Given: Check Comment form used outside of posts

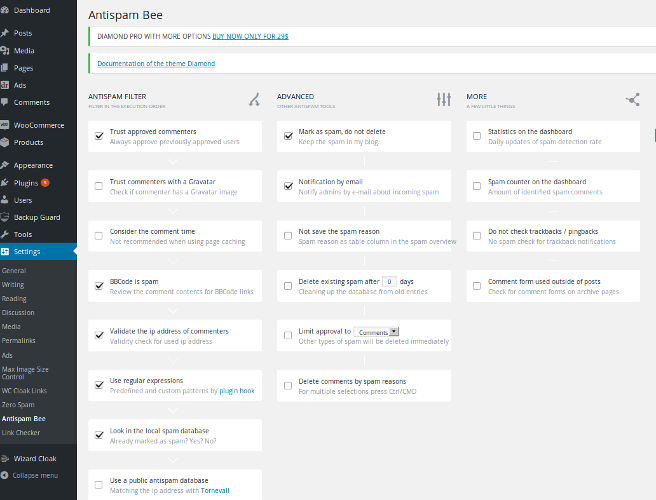Looking at the screenshot, I should pos(477,286).
